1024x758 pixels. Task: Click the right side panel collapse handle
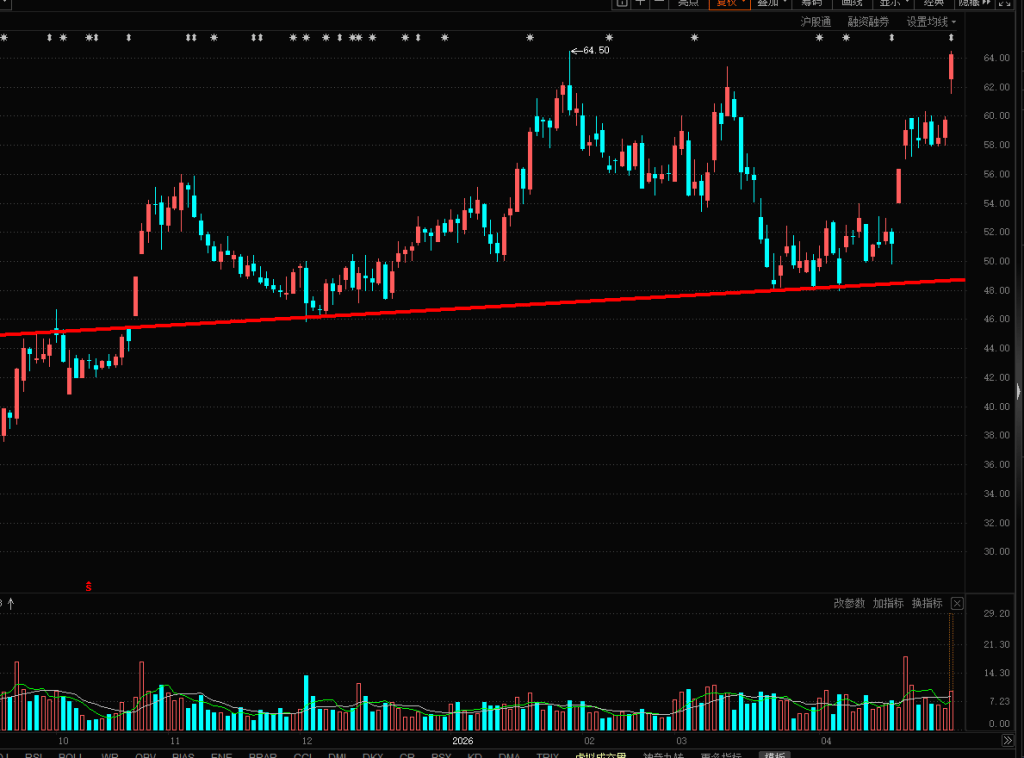tap(1018, 391)
